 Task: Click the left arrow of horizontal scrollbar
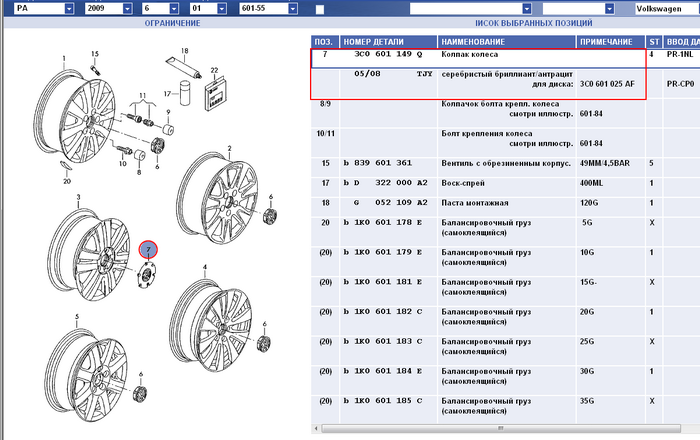tap(316, 428)
